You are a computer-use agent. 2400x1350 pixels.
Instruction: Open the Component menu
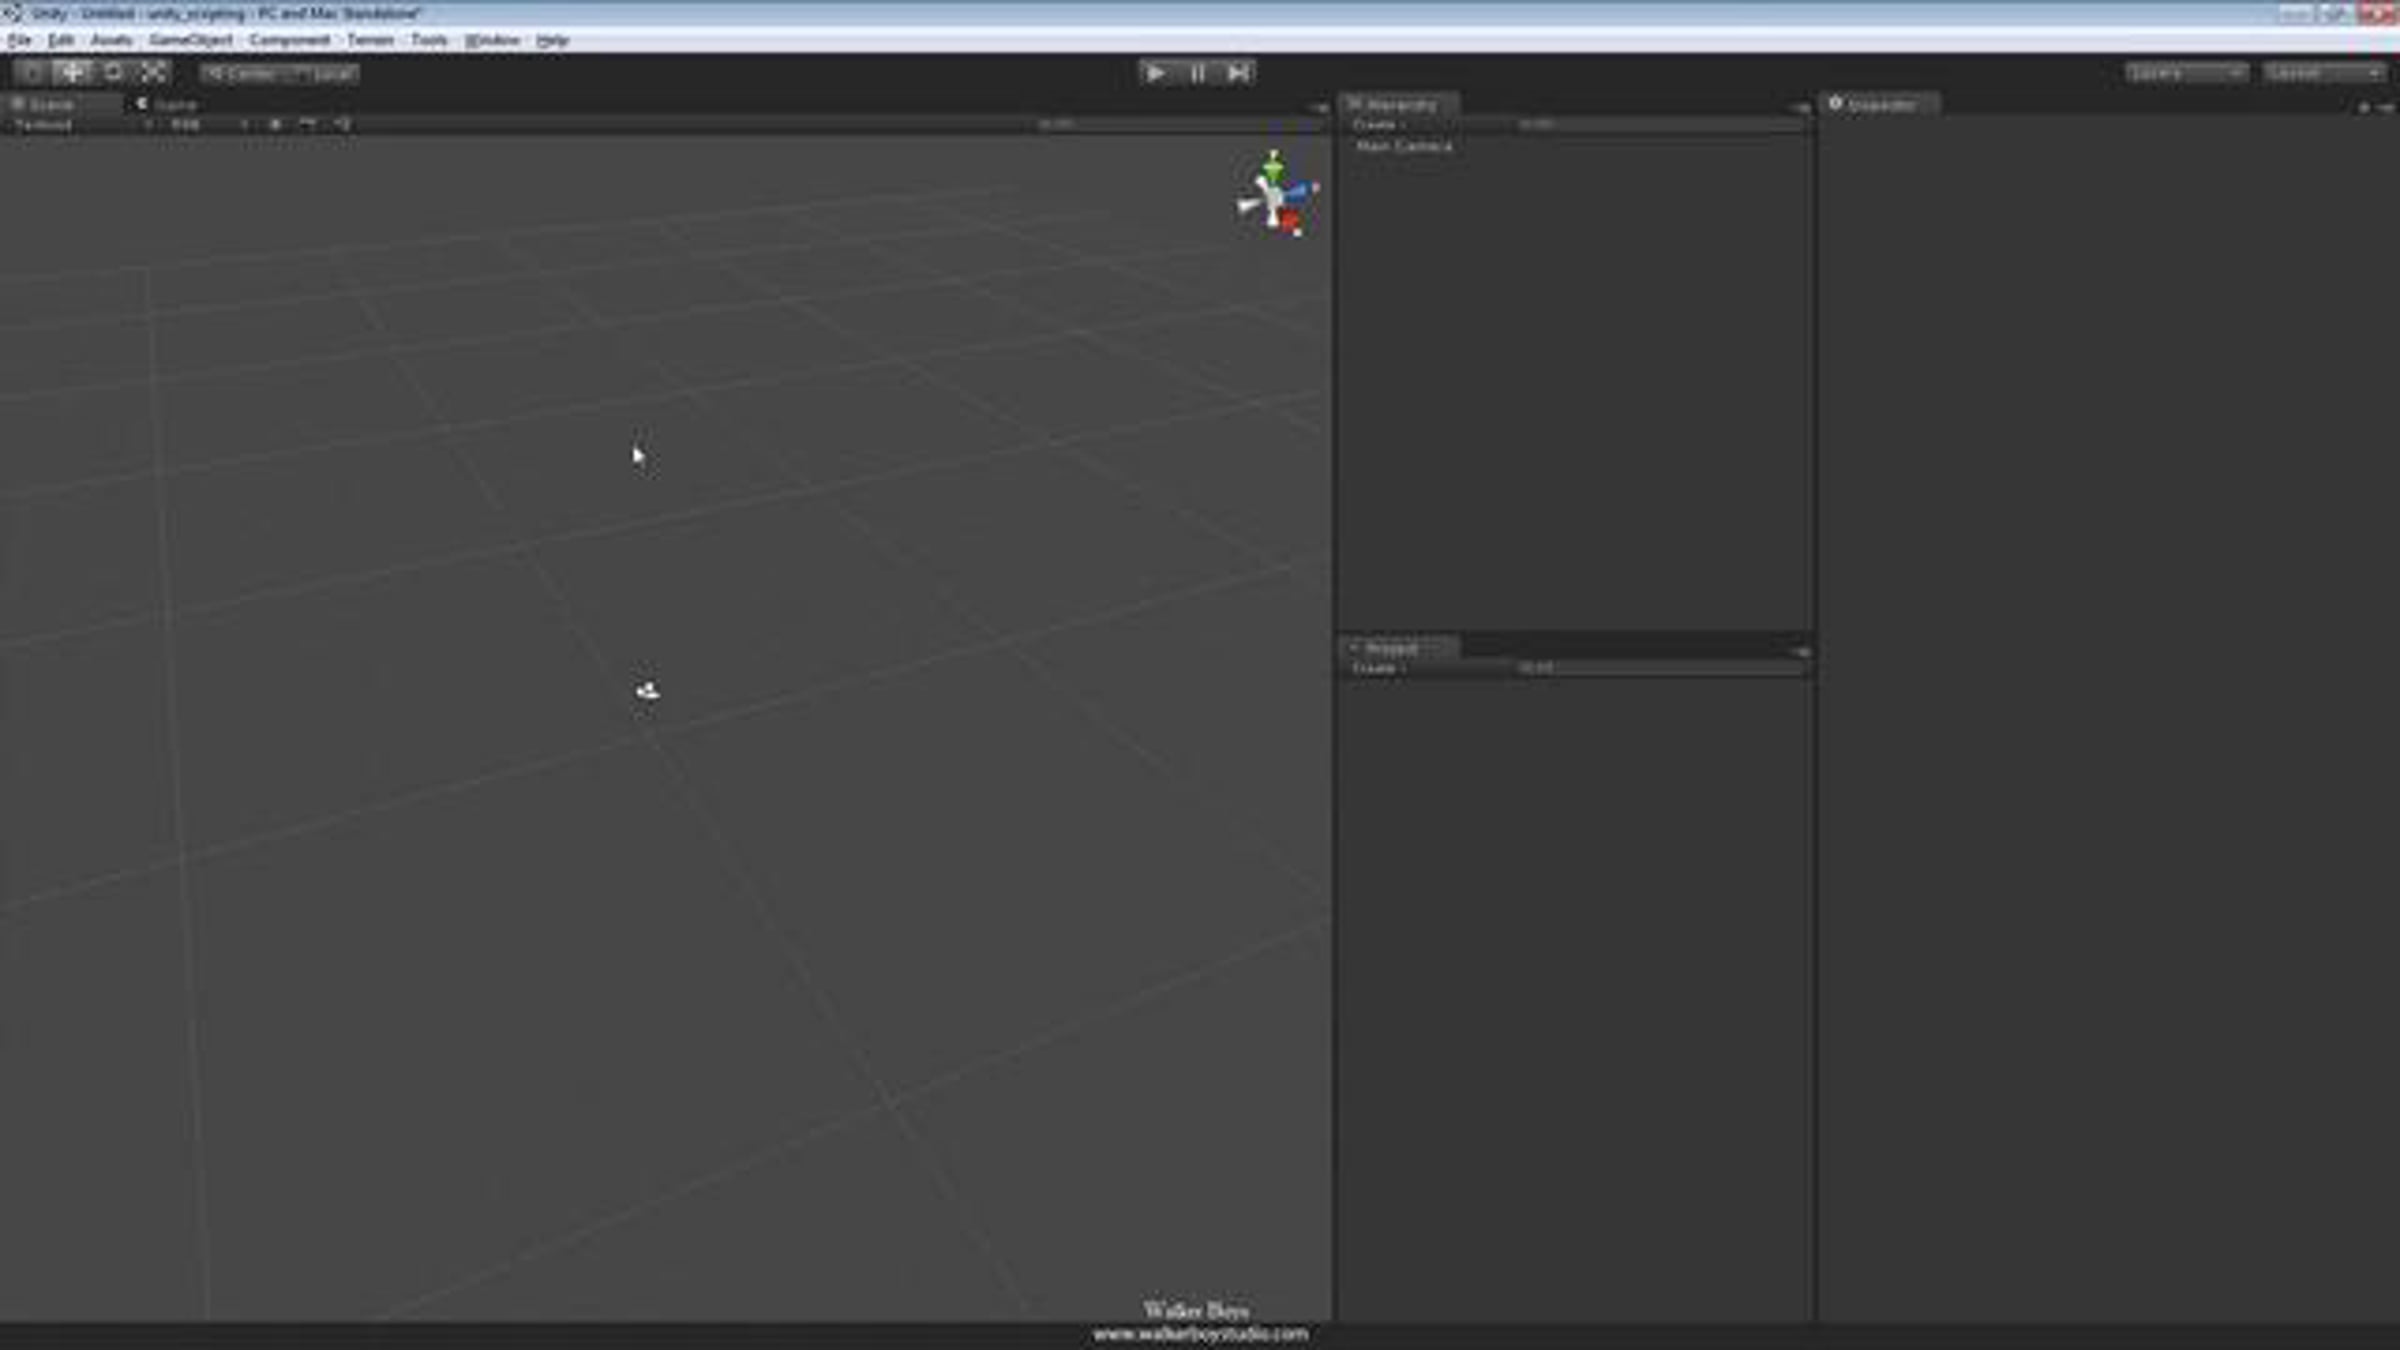point(290,40)
